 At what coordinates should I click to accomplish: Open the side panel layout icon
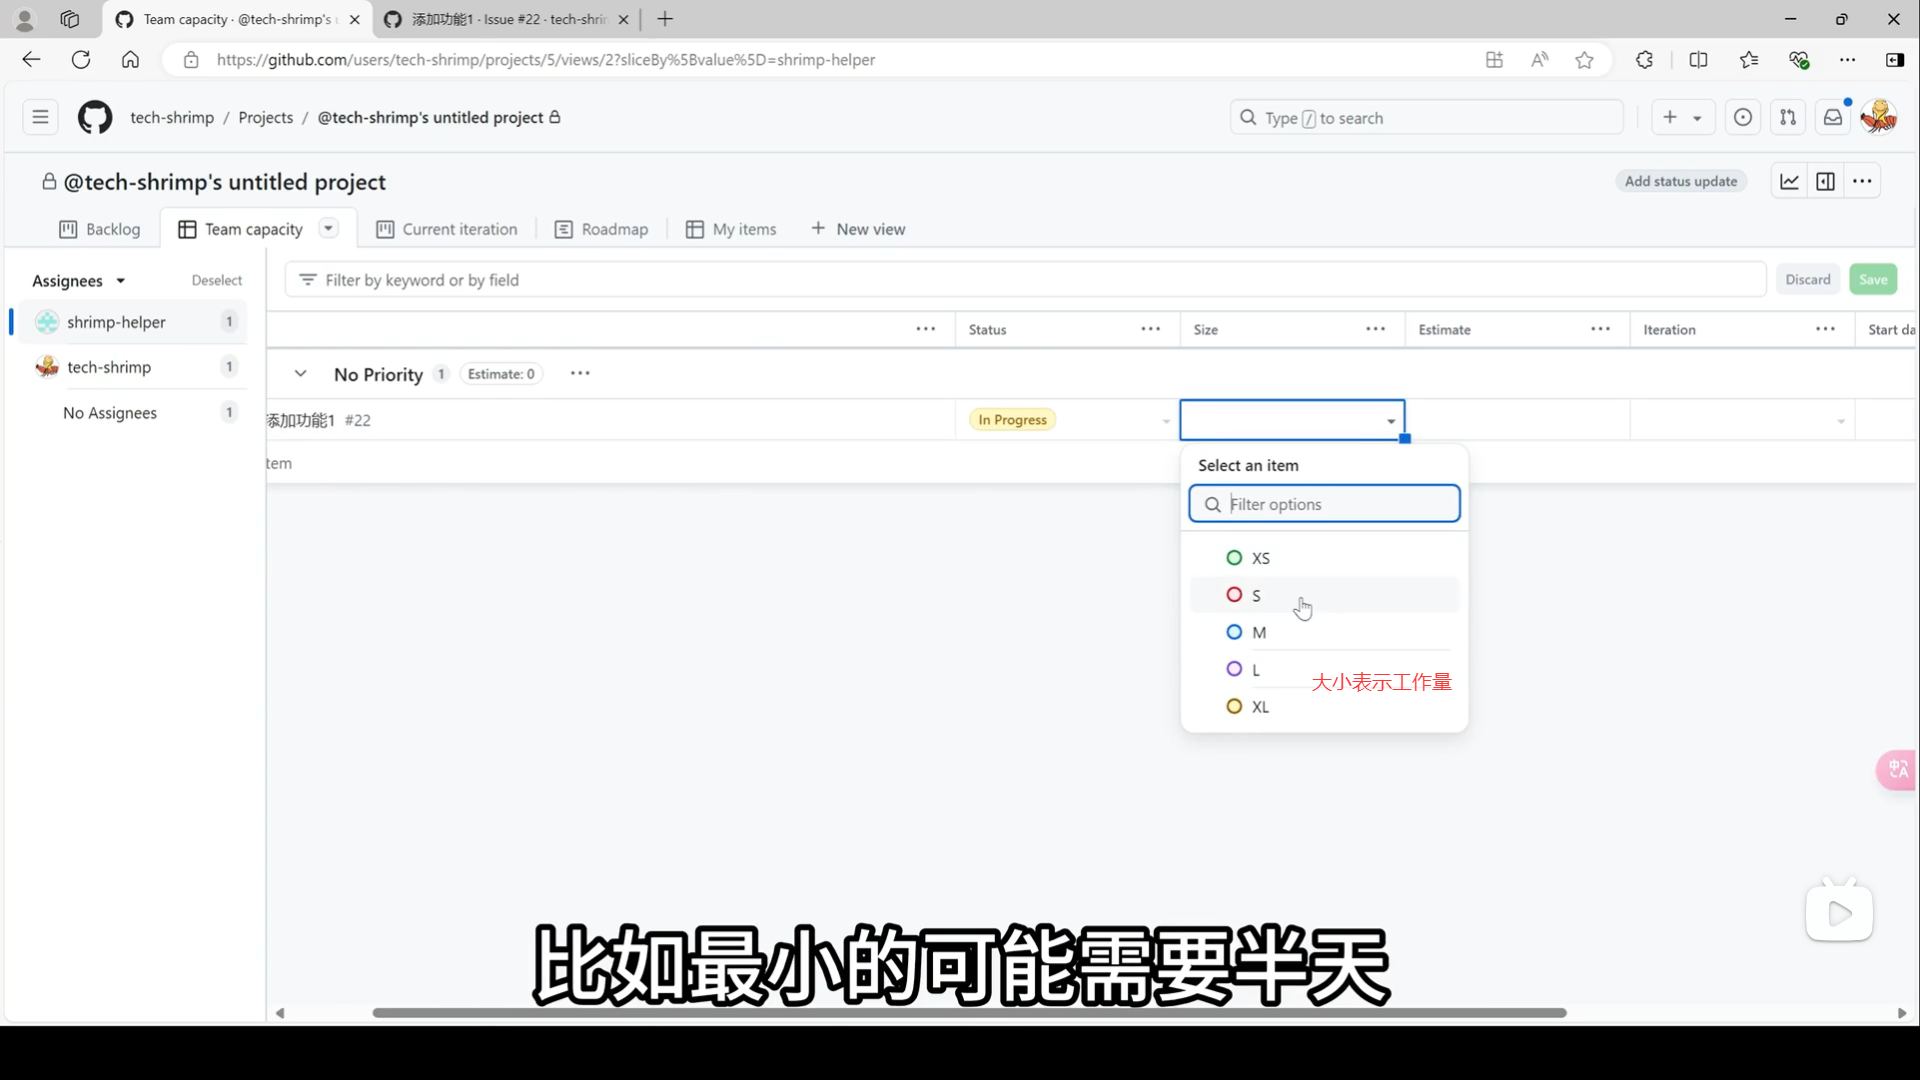1825,181
